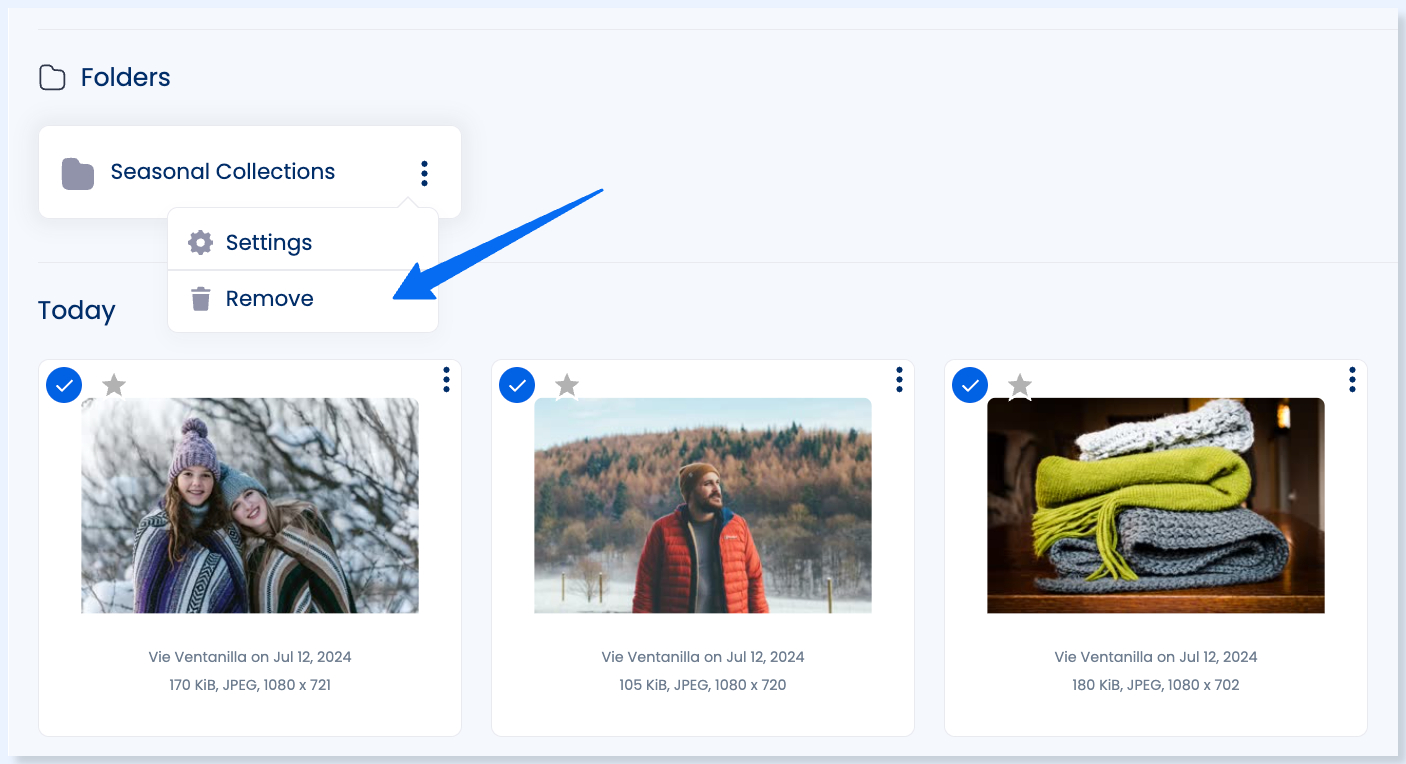The width and height of the screenshot is (1406, 764).
Task: Open the thumbnail of the two girls in snow
Action: tap(250, 505)
